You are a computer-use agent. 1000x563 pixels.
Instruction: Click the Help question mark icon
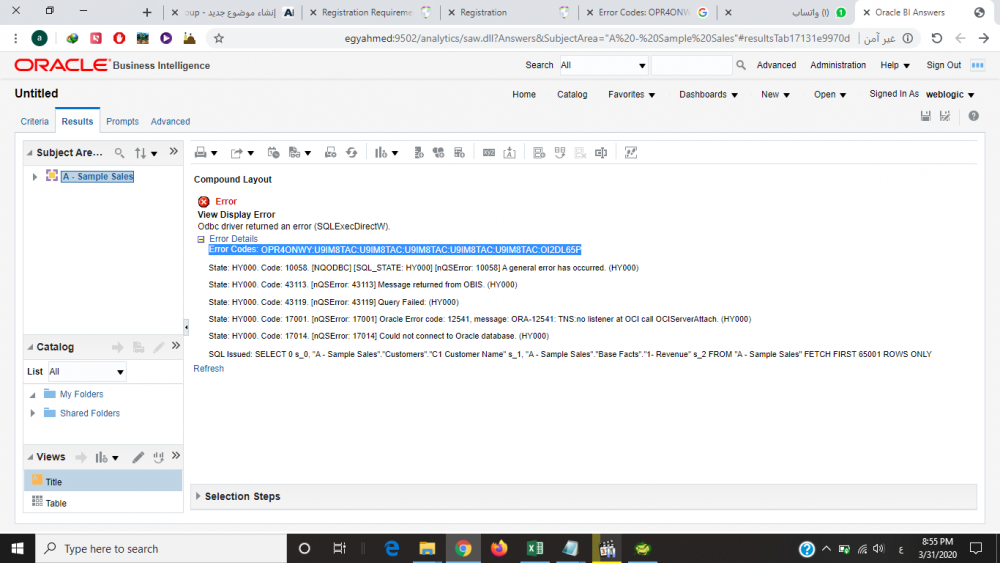(973, 116)
